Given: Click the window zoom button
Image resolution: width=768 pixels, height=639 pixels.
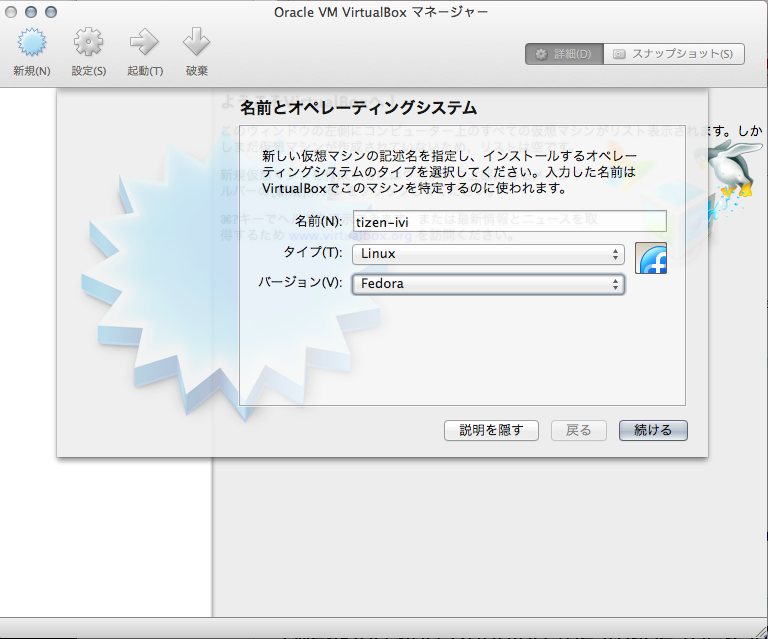Looking at the screenshot, I should (51, 12).
